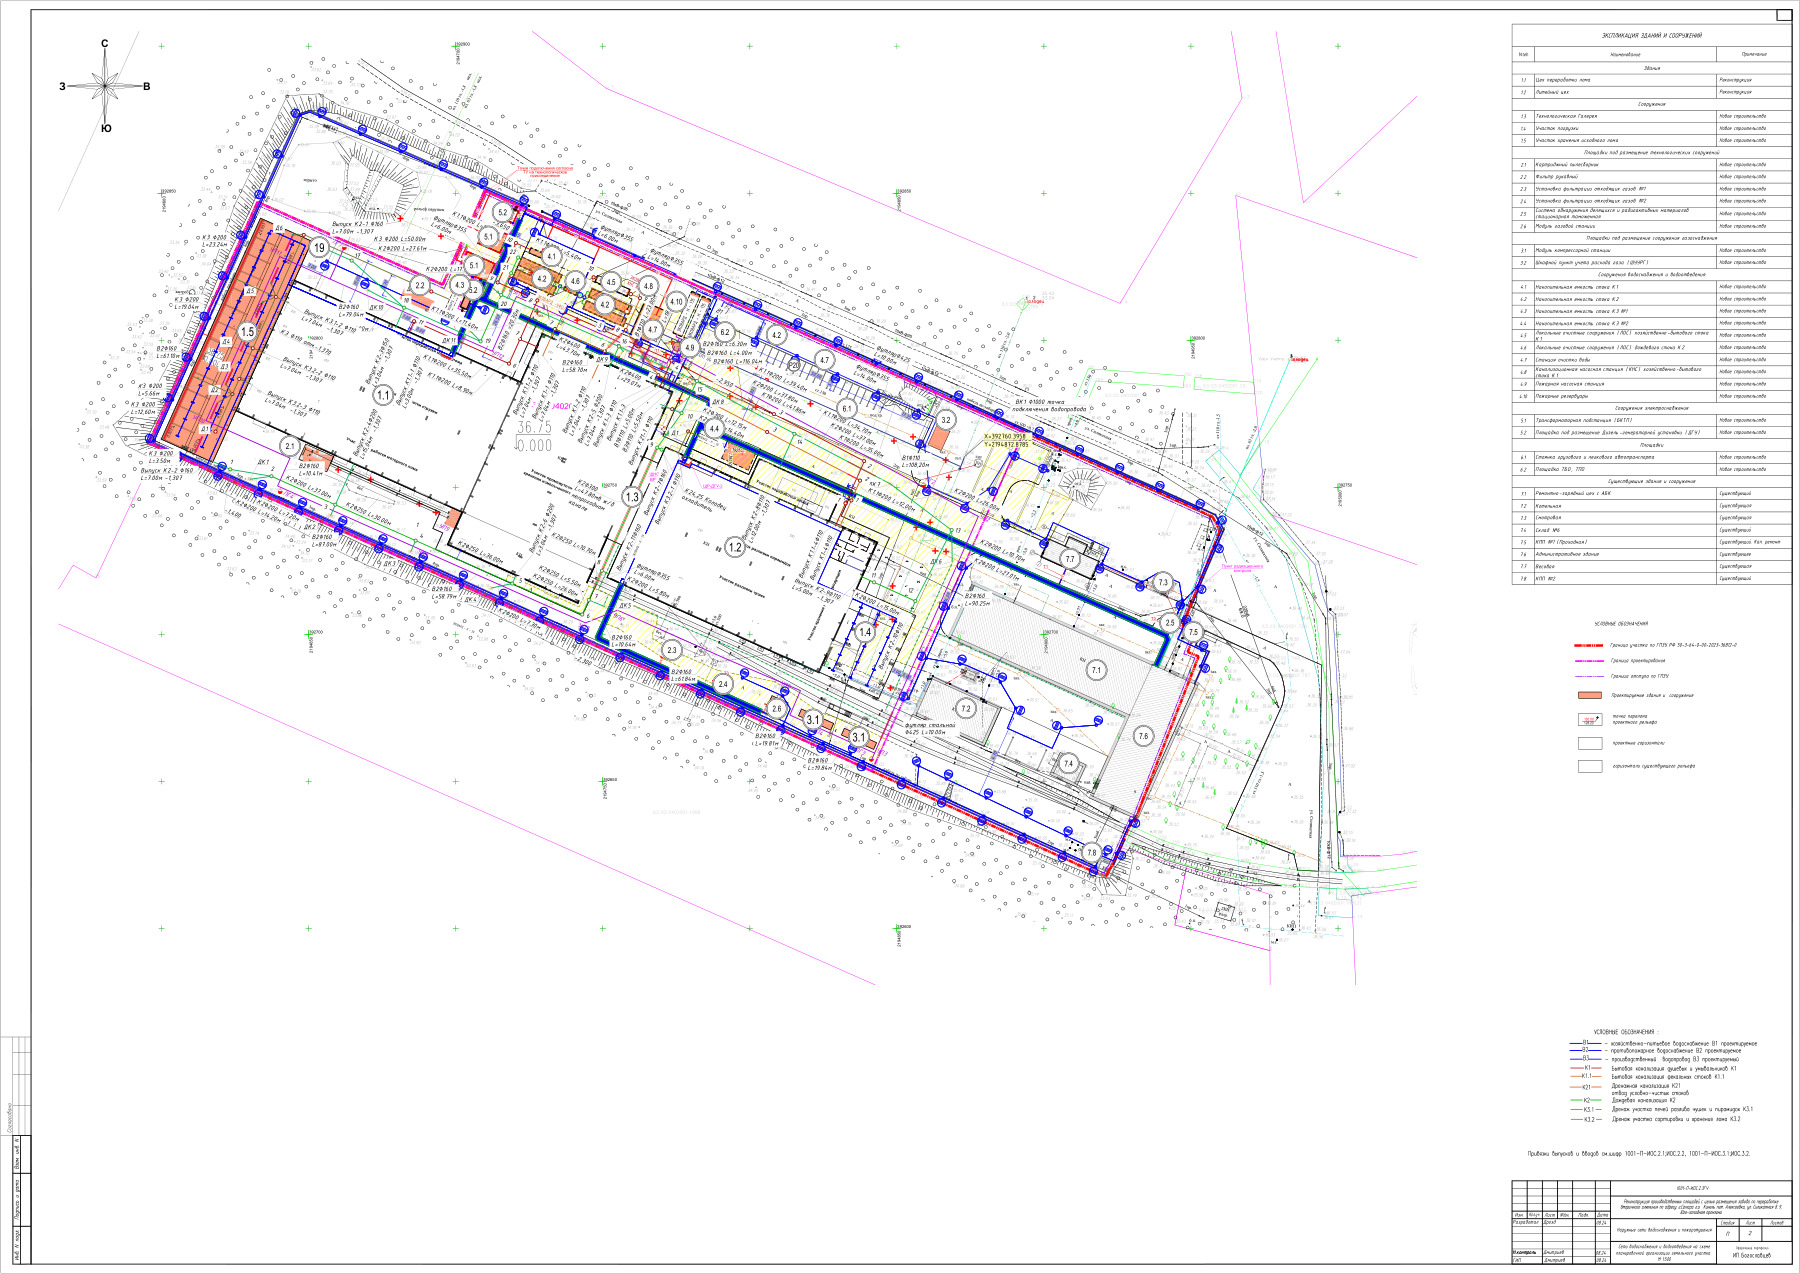Click the north compass rose symbol

105,86
